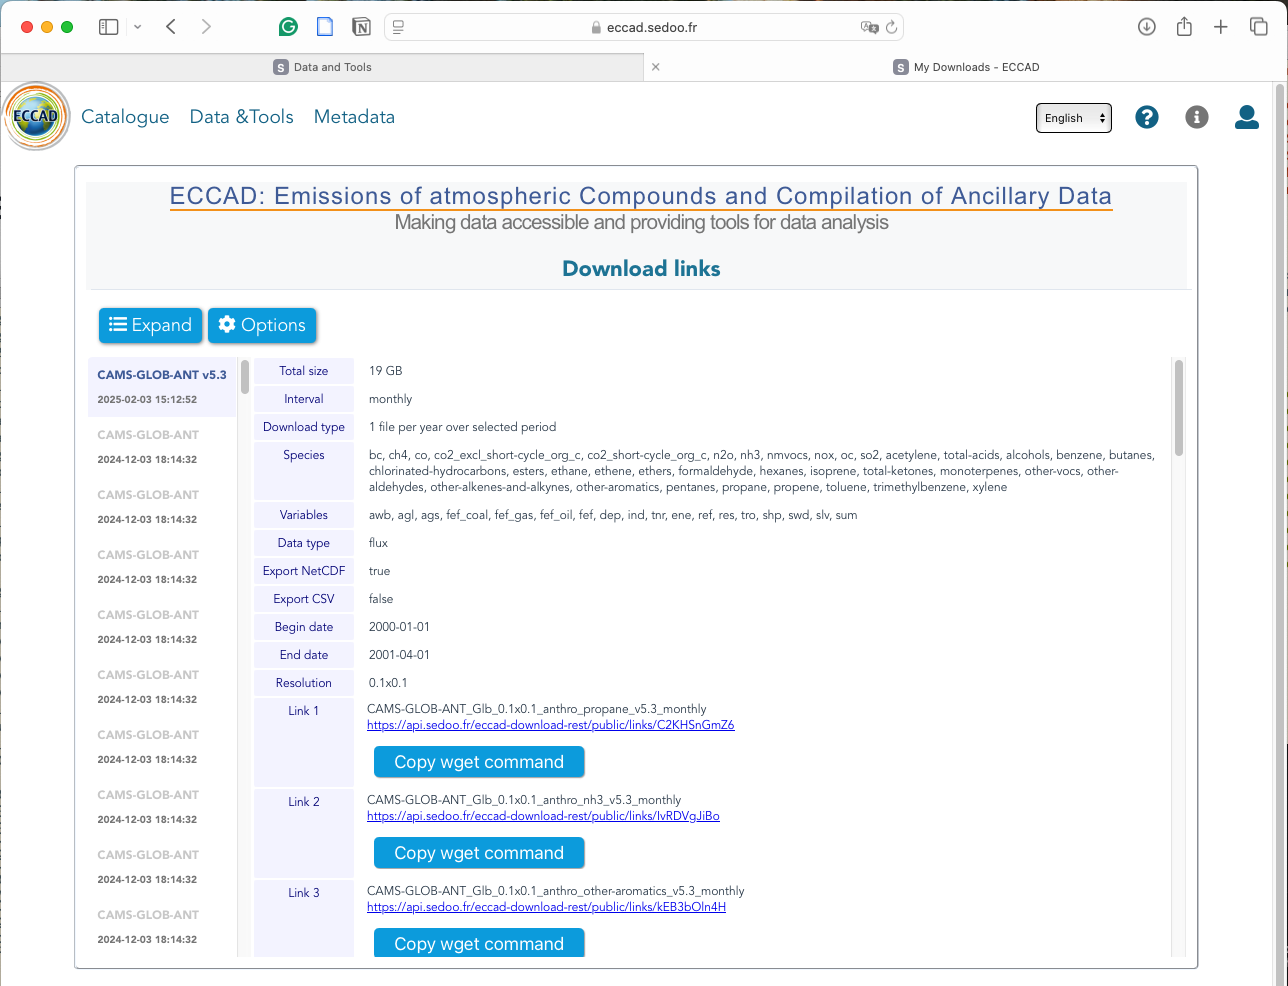Click the Notion web clipper icon
This screenshot has width=1288, height=986.
(362, 27)
